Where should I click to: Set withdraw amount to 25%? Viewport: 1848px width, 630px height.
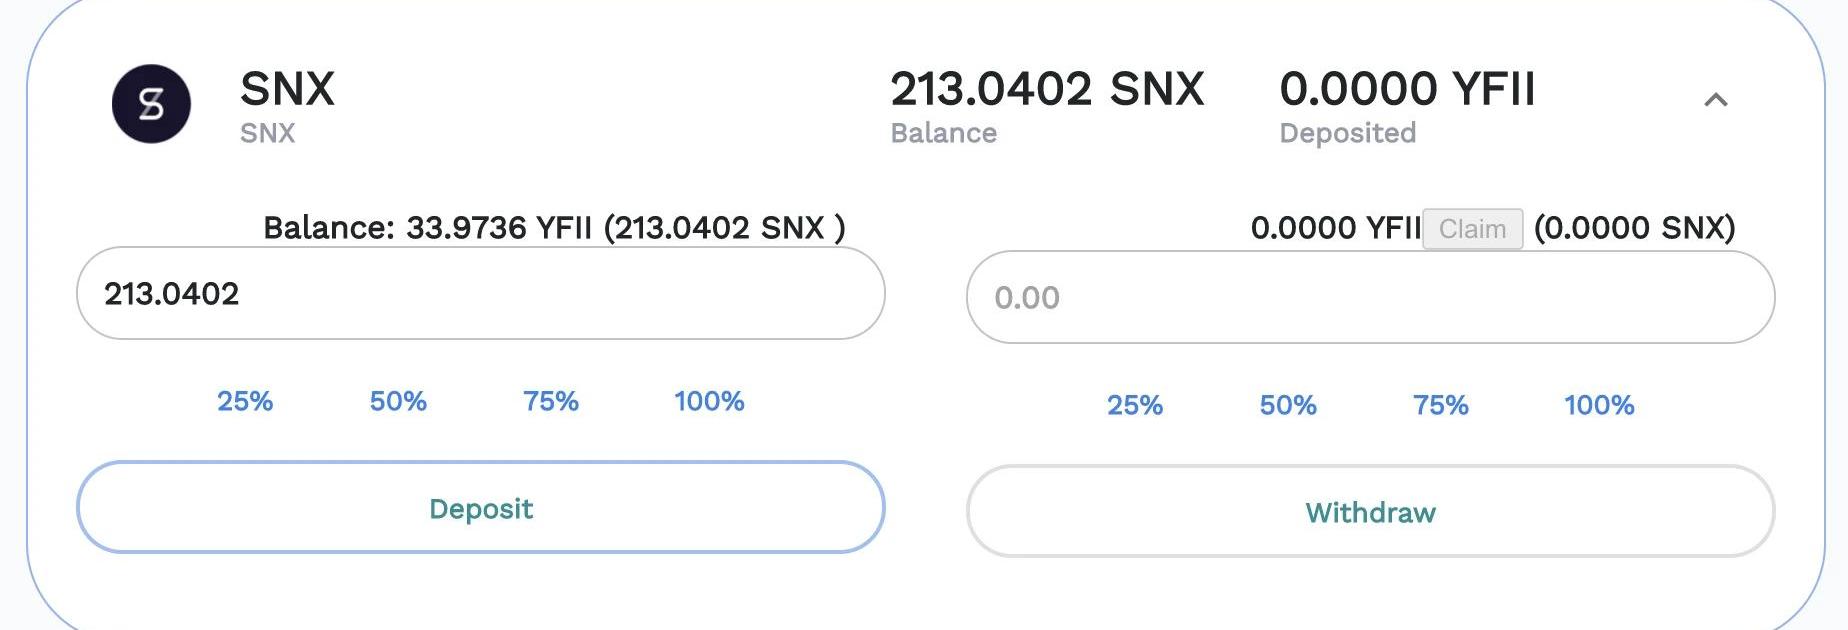(1135, 405)
